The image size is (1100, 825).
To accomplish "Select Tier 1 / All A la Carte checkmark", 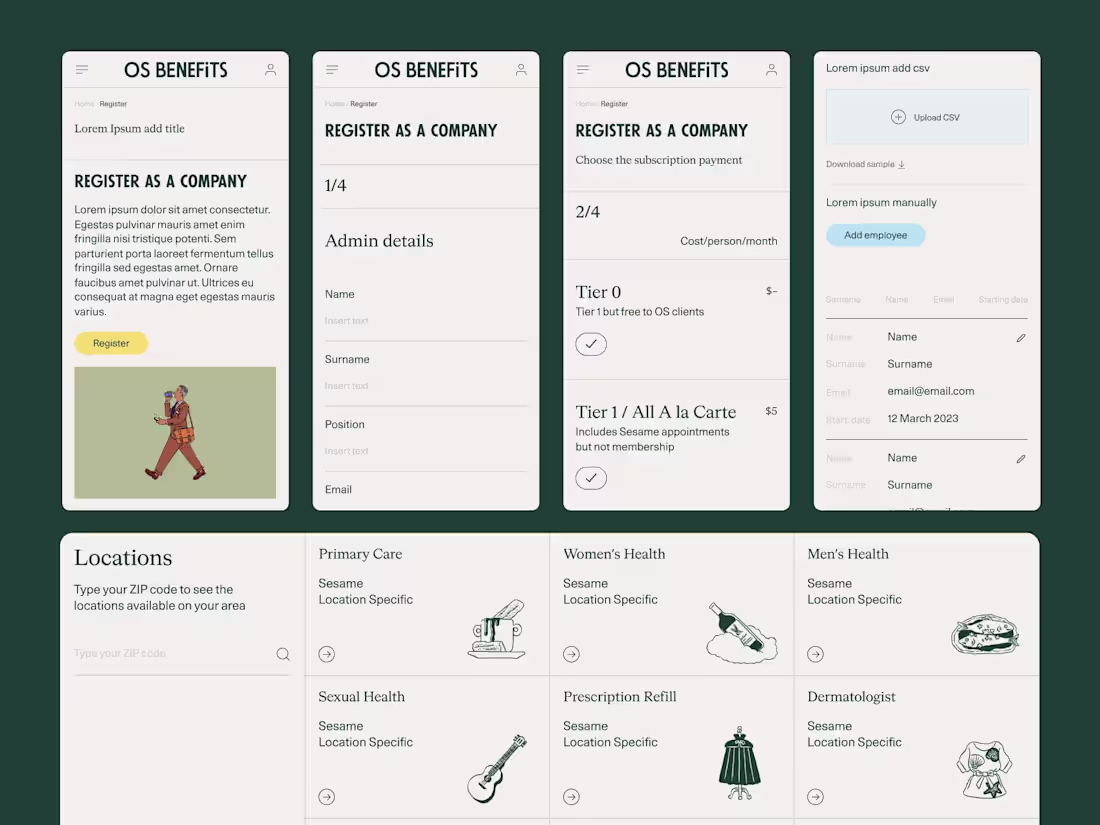I will [x=591, y=478].
